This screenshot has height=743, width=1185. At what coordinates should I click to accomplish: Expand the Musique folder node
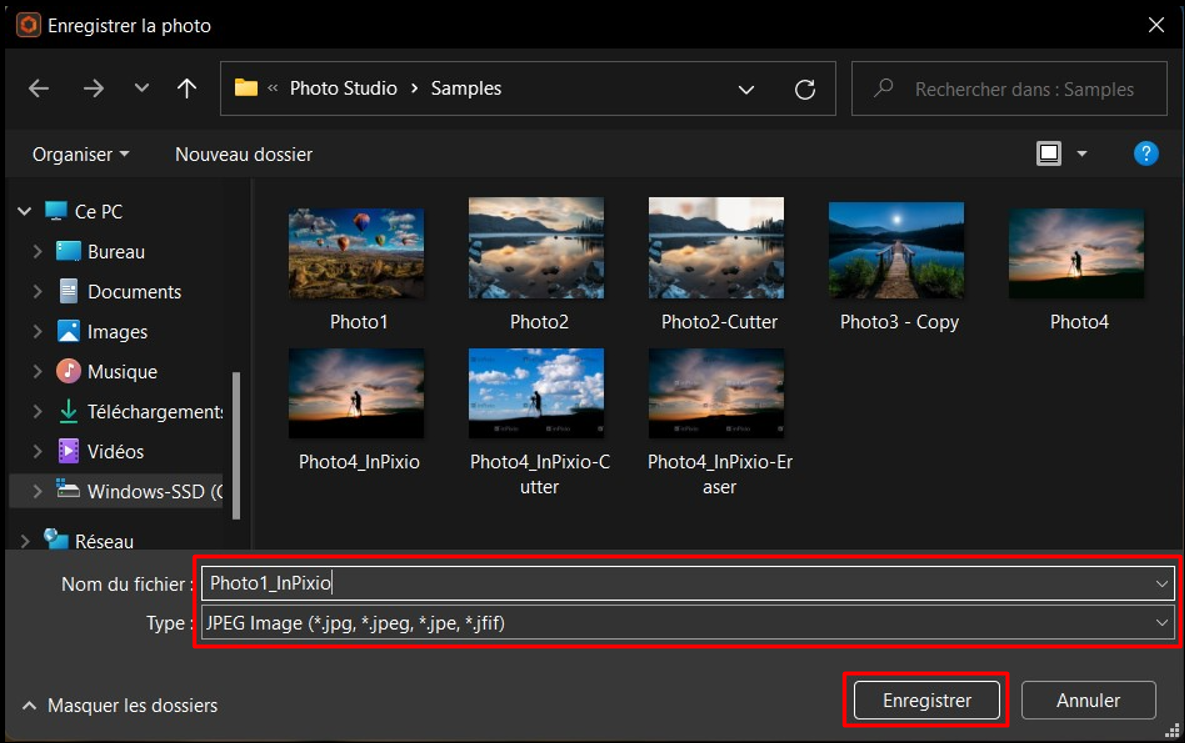click(37, 371)
